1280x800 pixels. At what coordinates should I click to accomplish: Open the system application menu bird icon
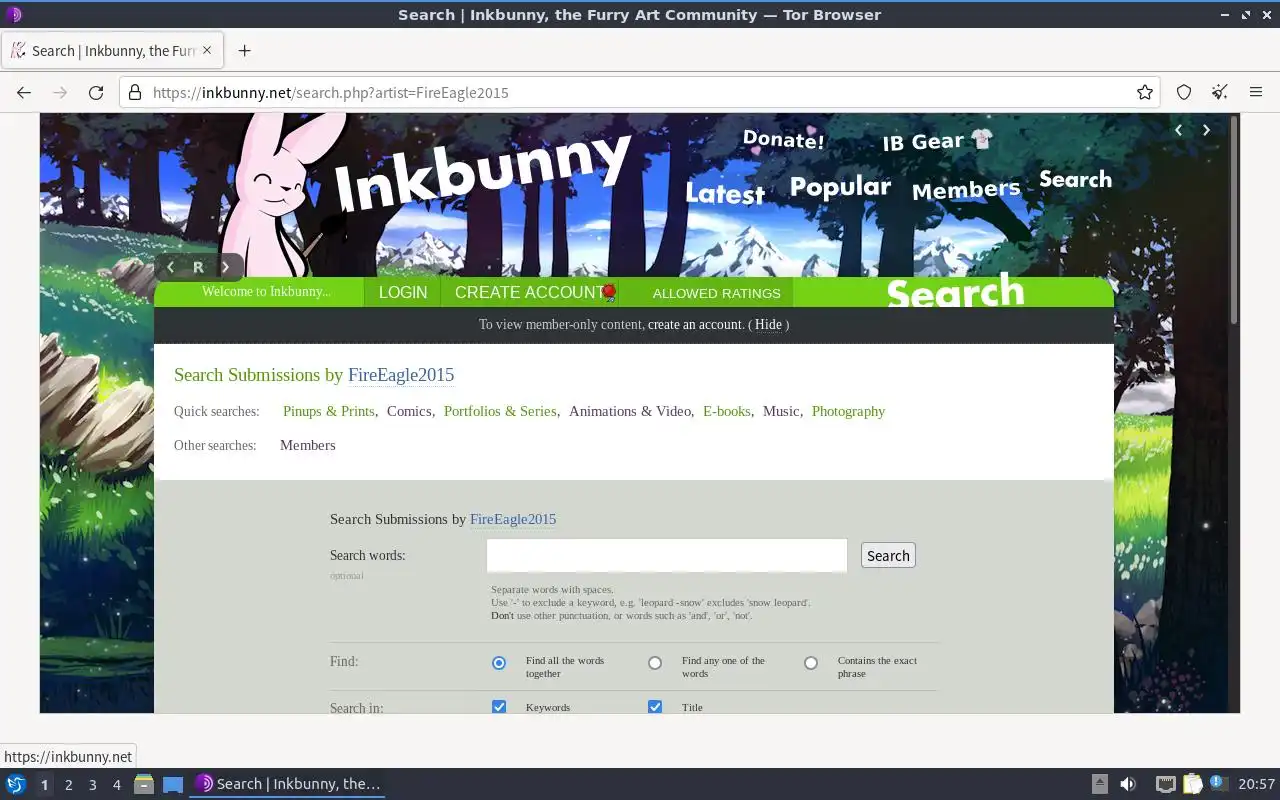[x=16, y=784]
